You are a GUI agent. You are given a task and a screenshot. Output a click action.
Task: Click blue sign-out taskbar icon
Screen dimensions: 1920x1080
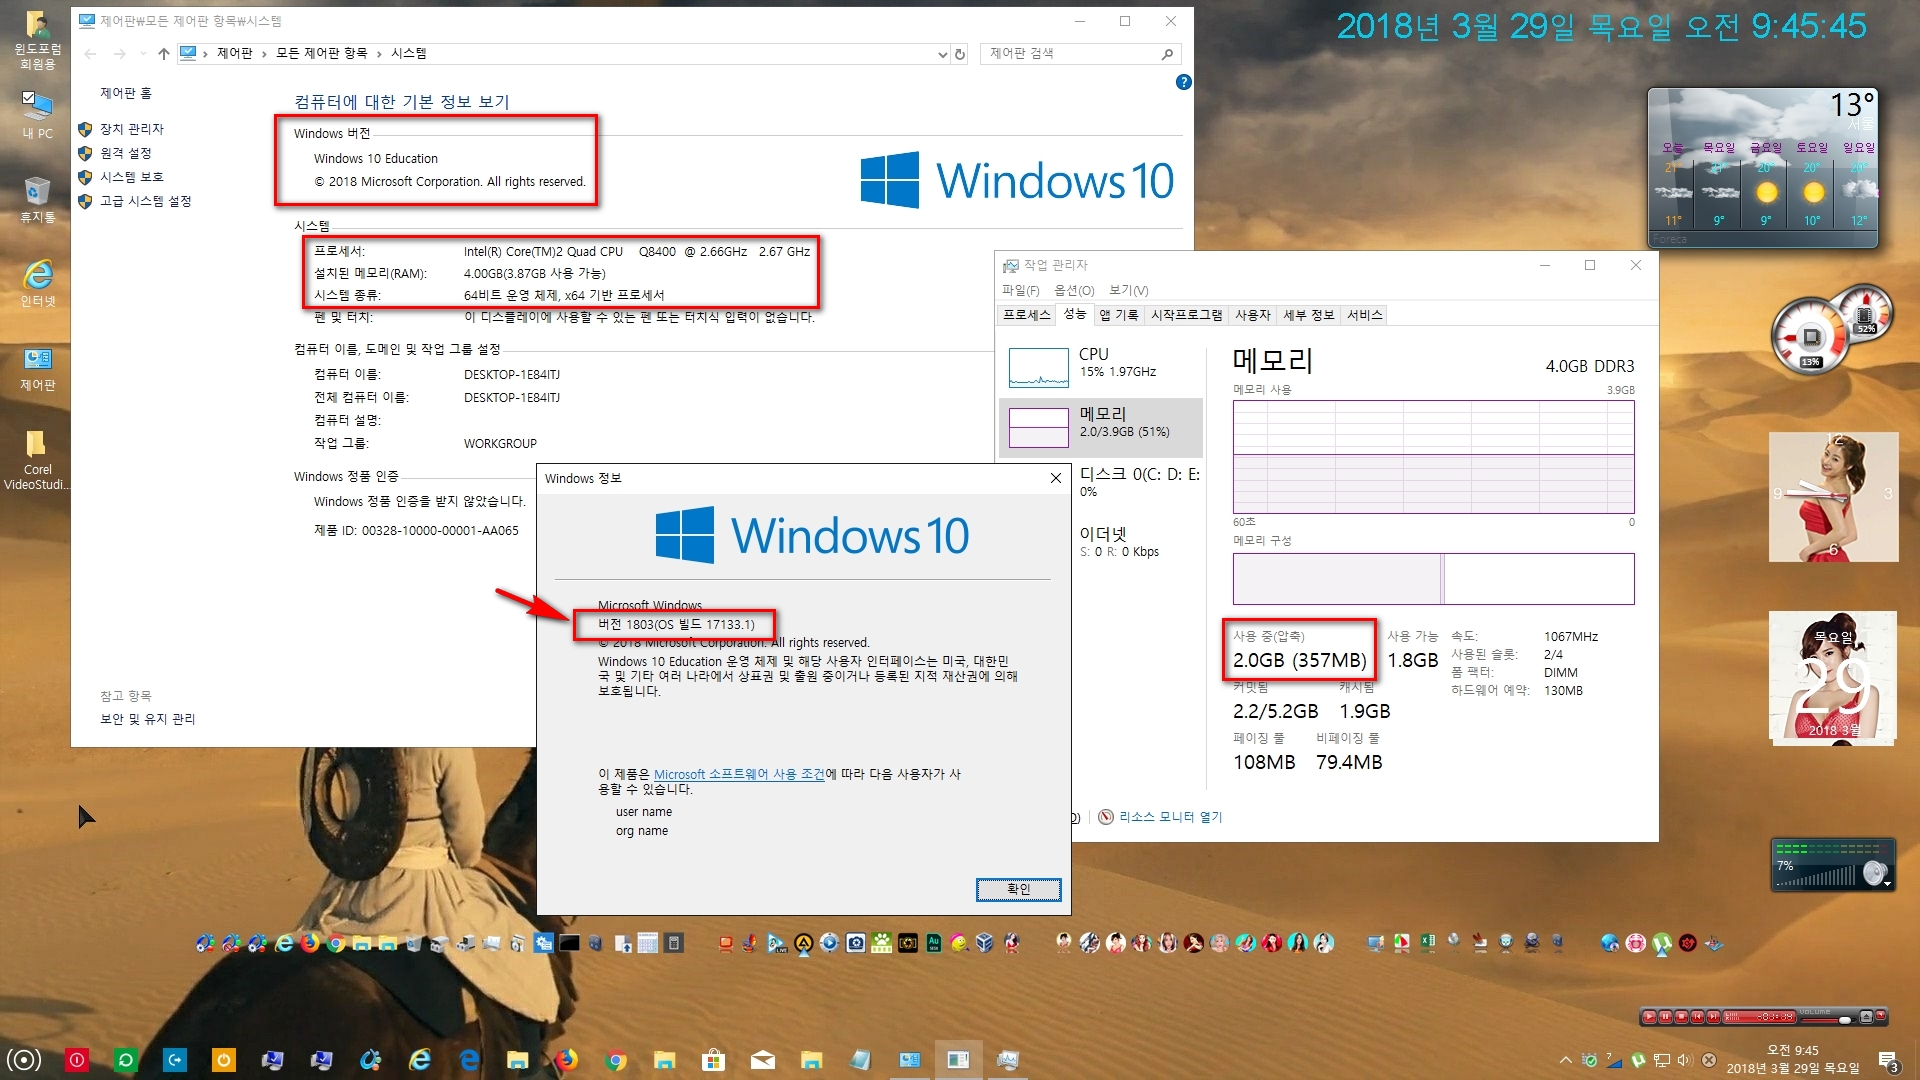tap(175, 1060)
